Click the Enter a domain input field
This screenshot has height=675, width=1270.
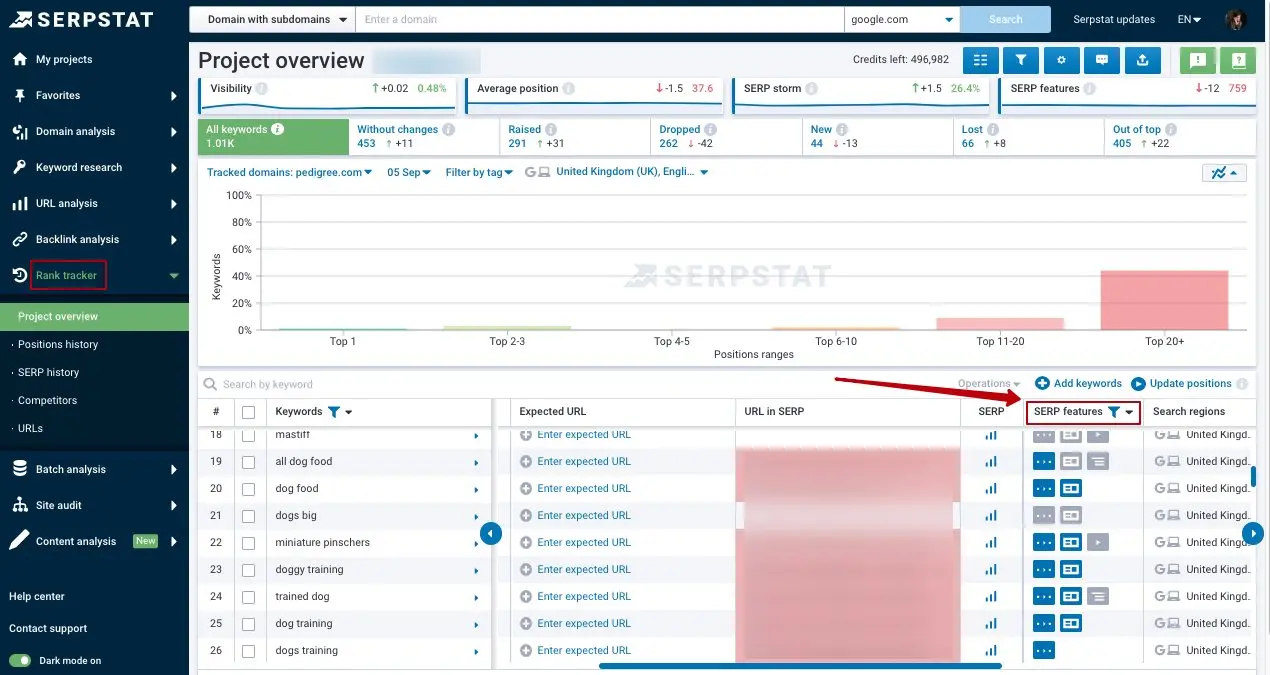(x=600, y=20)
